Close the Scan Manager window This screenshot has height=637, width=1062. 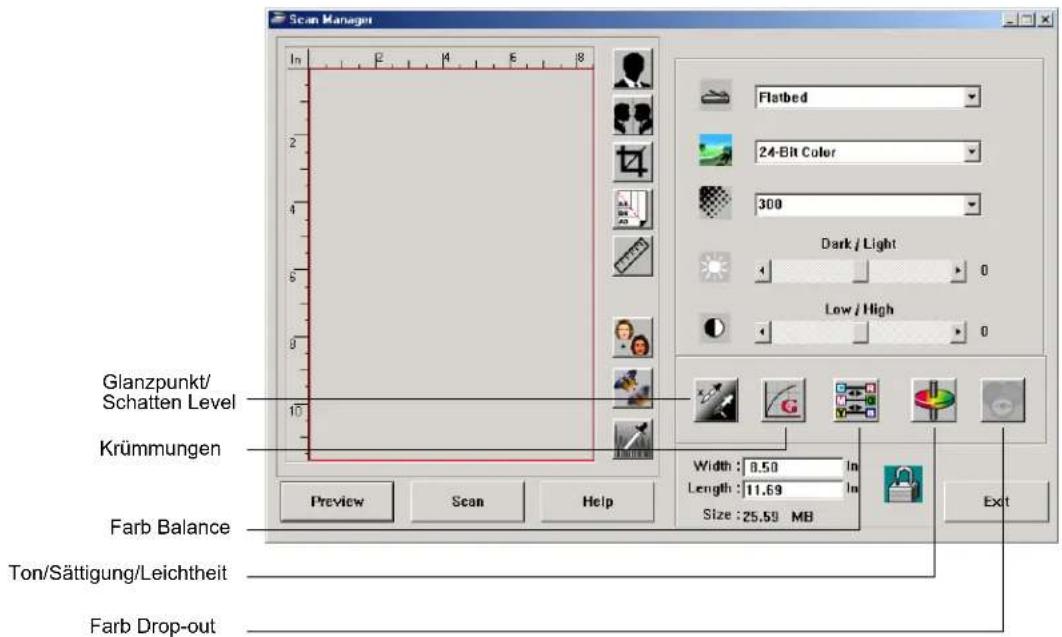coord(1046,20)
